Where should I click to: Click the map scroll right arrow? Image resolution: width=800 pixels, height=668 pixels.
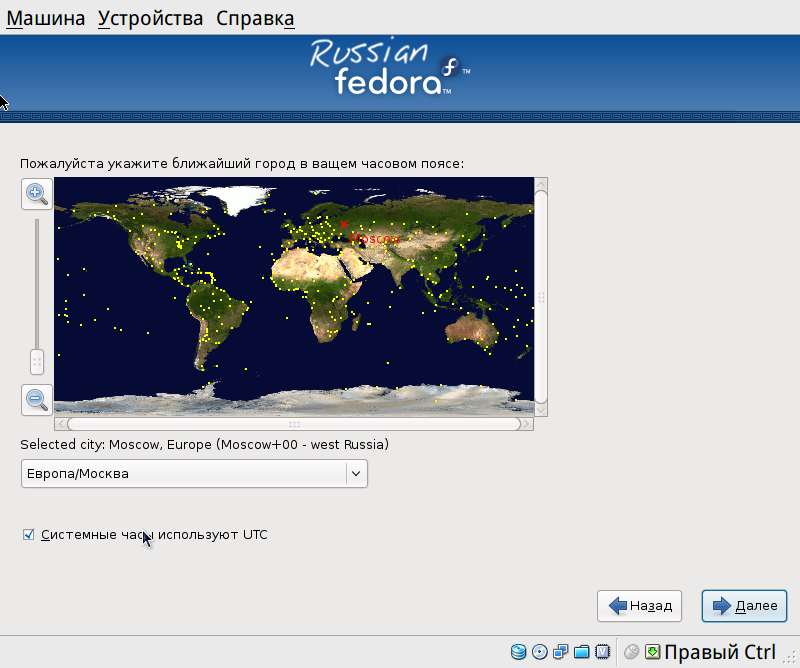pos(527,424)
